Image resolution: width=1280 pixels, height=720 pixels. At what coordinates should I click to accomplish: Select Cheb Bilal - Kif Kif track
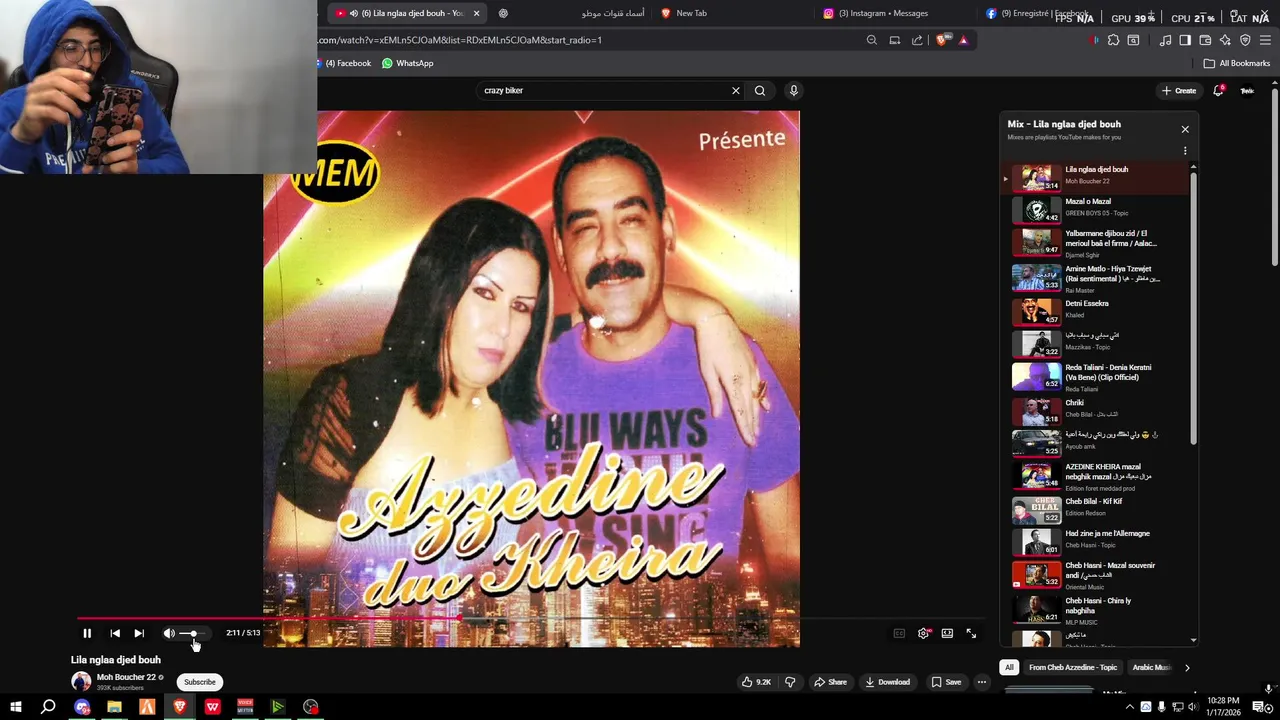tap(1098, 508)
